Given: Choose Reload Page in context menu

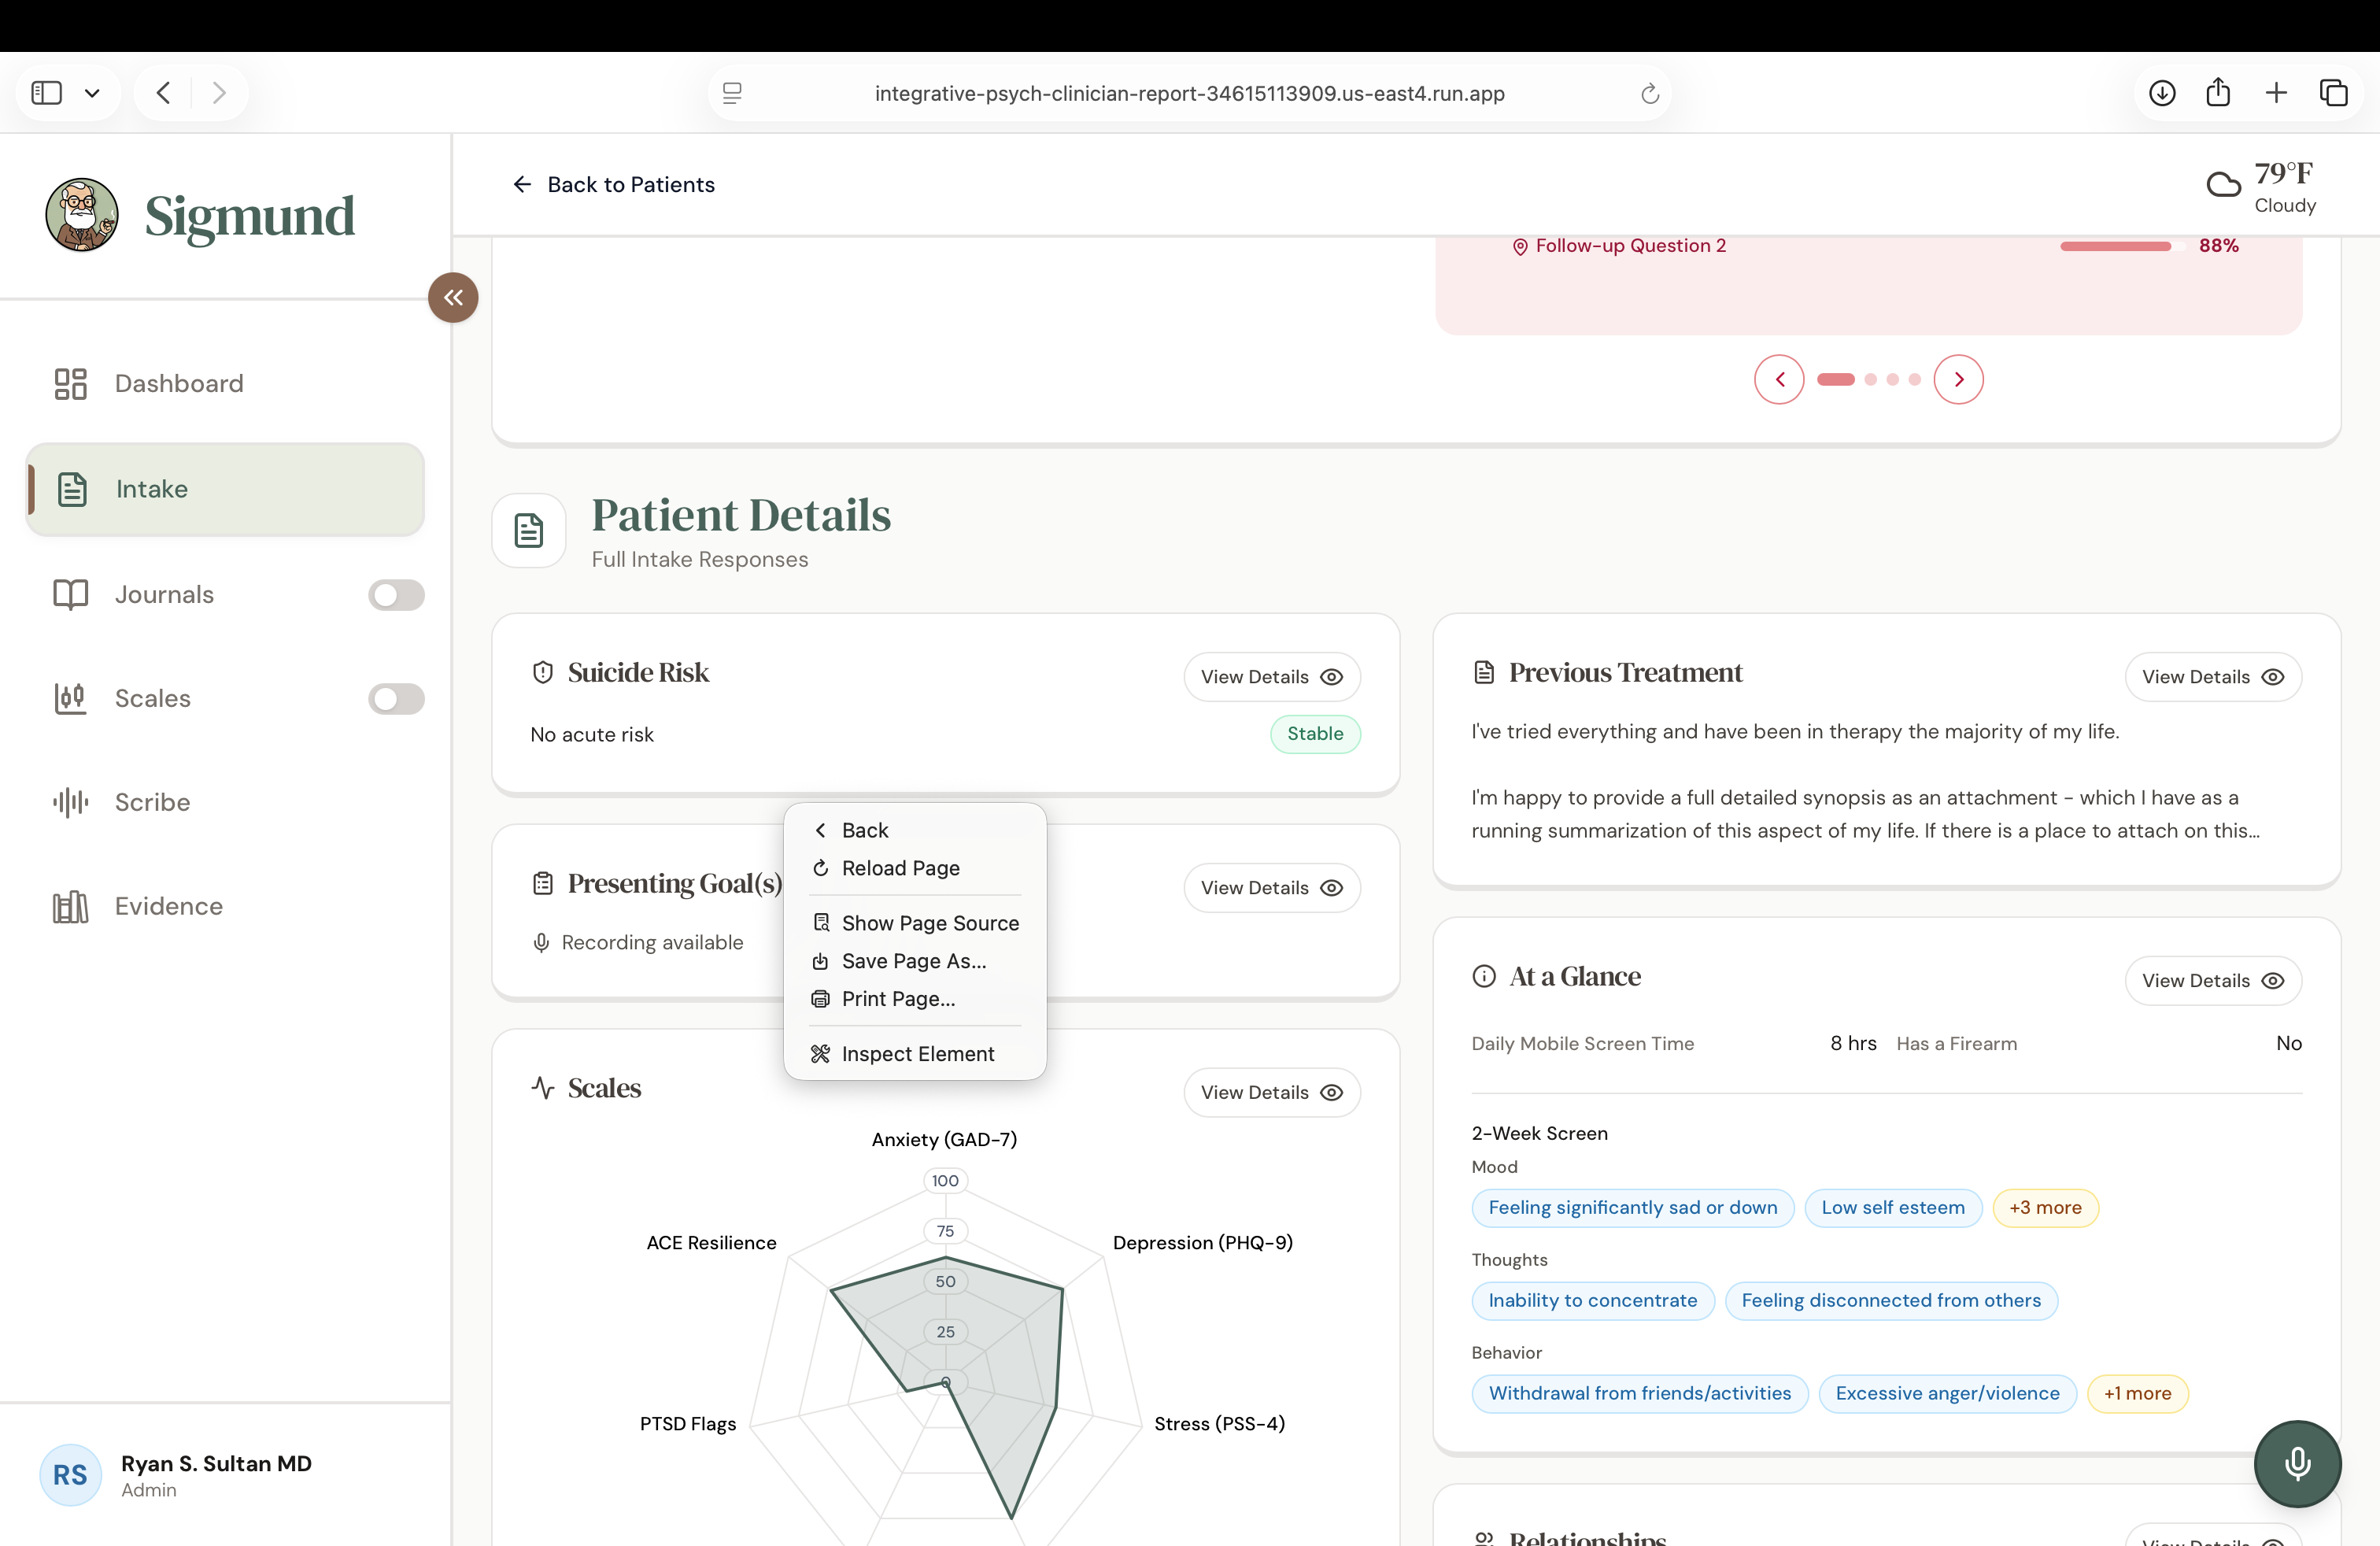Looking at the screenshot, I should [915, 868].
